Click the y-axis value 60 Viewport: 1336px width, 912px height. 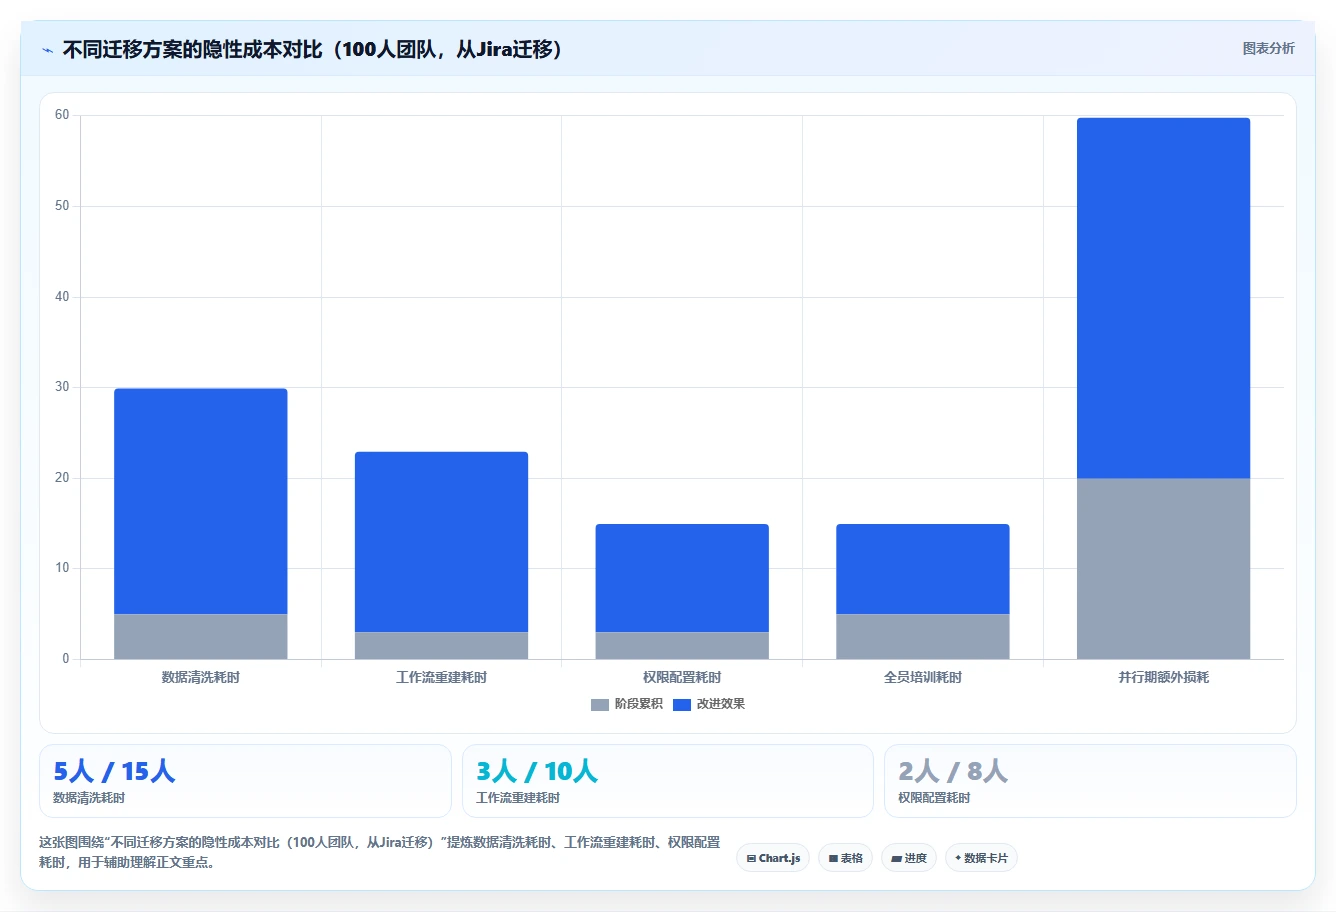pos(62,115)
